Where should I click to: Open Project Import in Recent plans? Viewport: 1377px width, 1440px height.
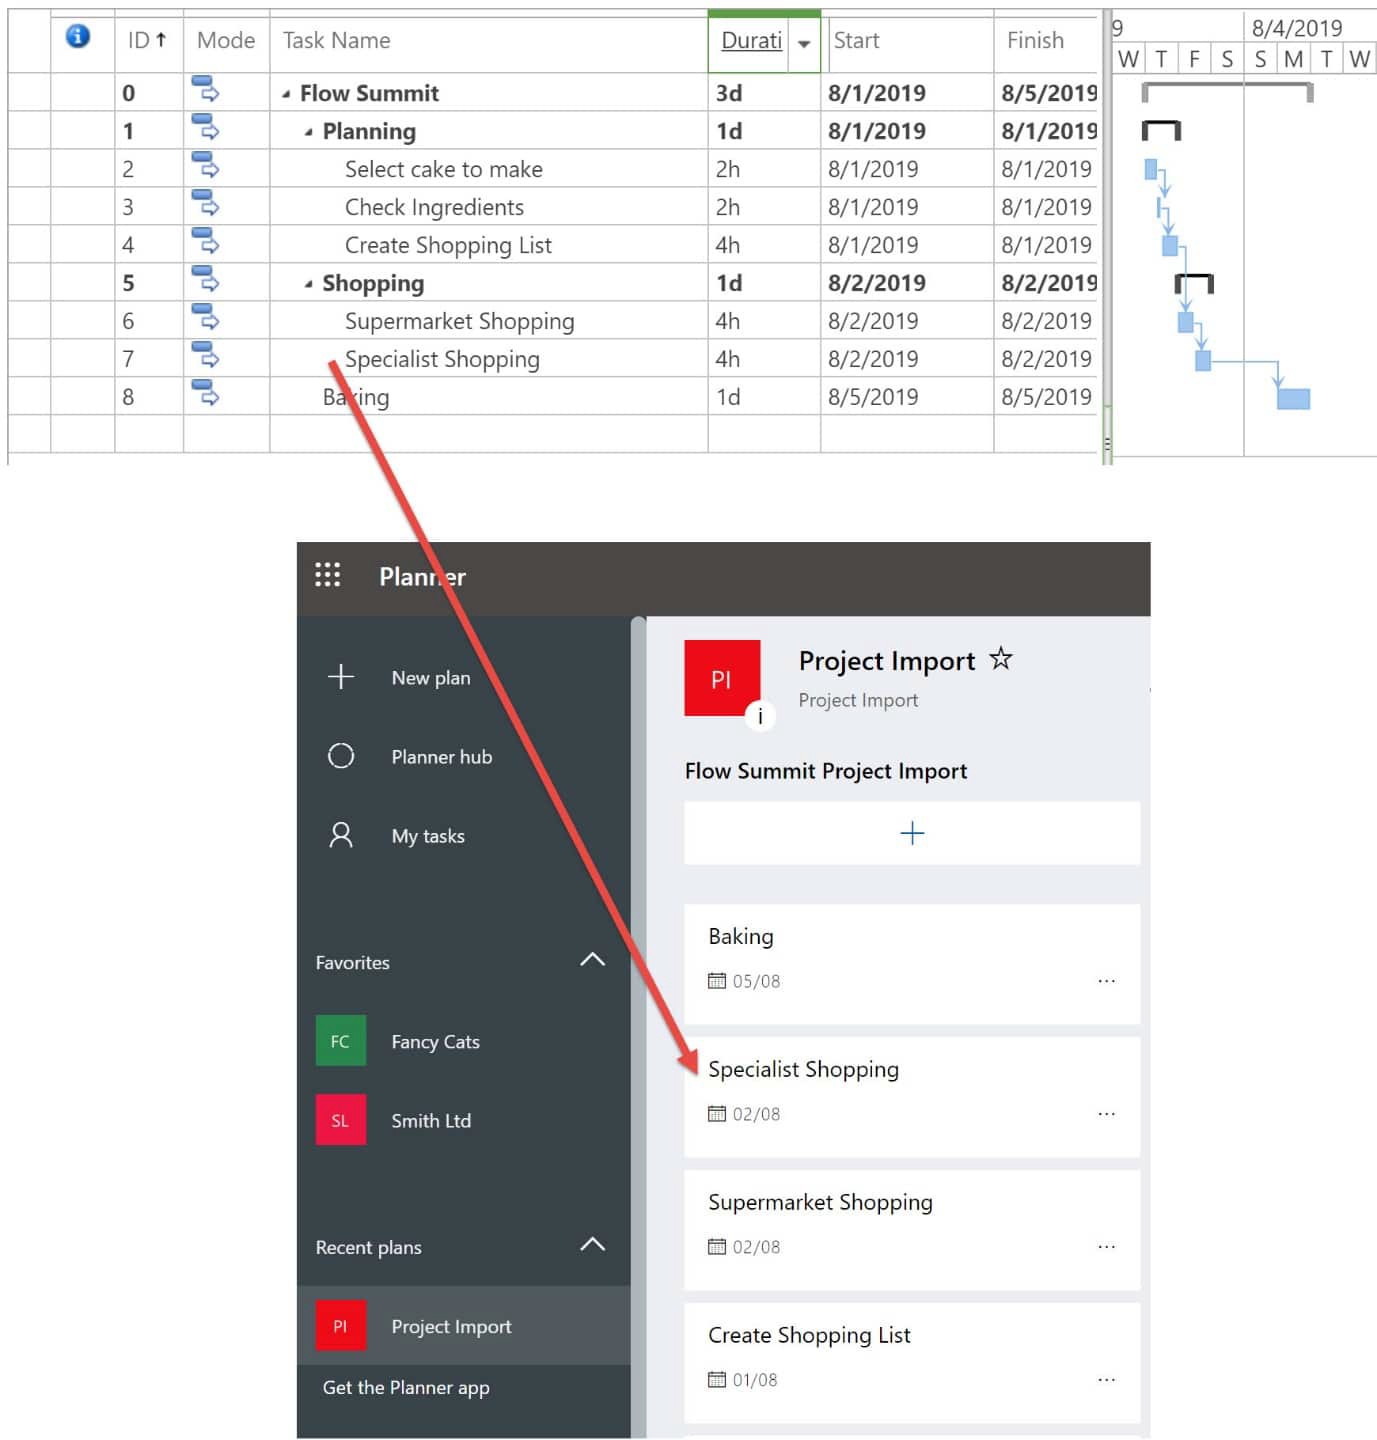click(464, 1326)
